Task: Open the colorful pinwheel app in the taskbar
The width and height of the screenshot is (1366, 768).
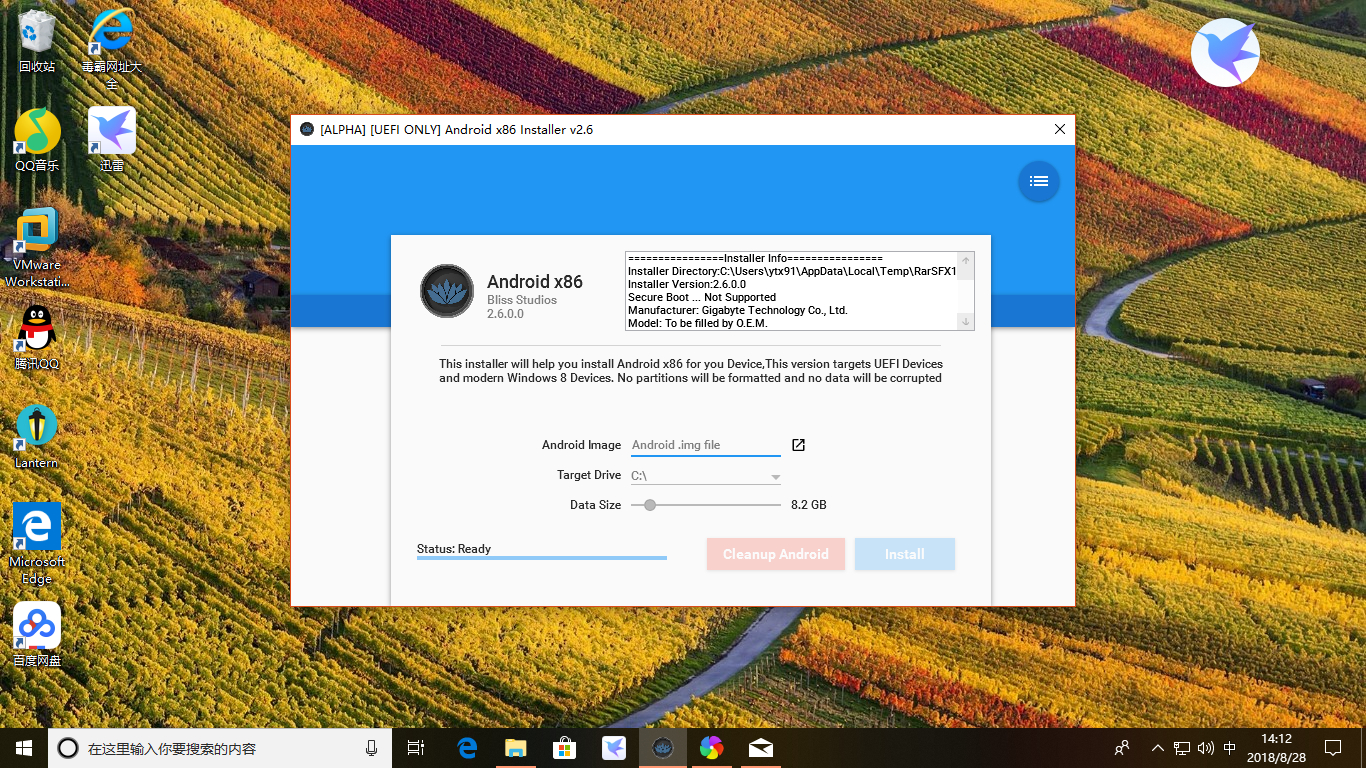Action: [x=711, y=748]
